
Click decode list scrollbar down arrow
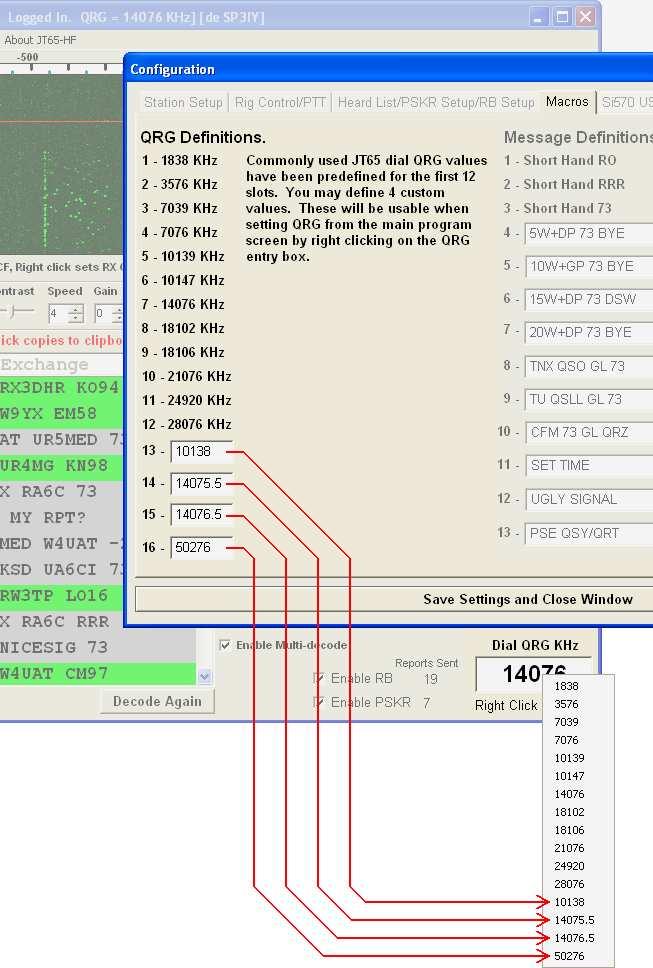(x=205, y=677)
